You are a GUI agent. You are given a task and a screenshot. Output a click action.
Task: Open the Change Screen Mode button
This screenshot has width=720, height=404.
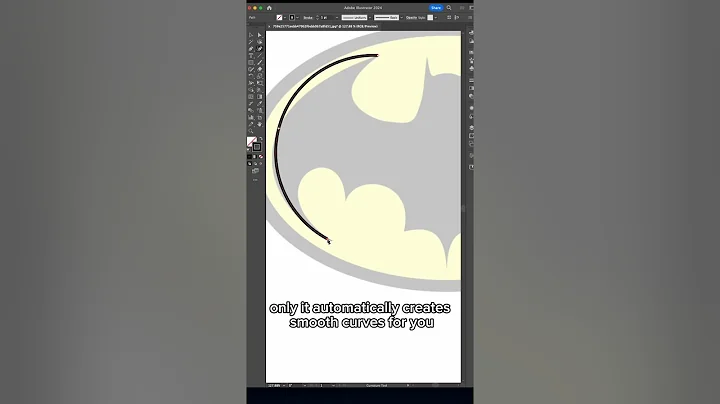coord(255,170)
